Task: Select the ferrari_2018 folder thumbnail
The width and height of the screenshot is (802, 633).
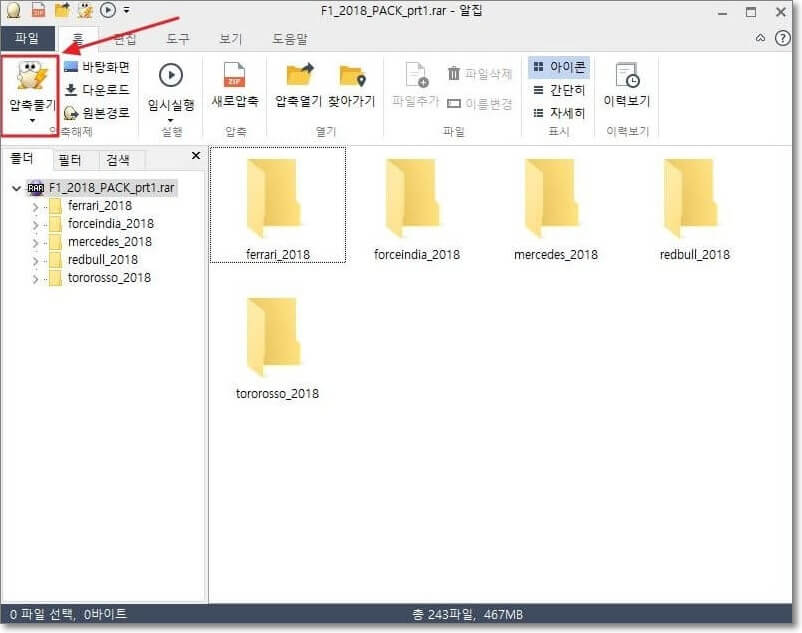Action: coord(278,205)
